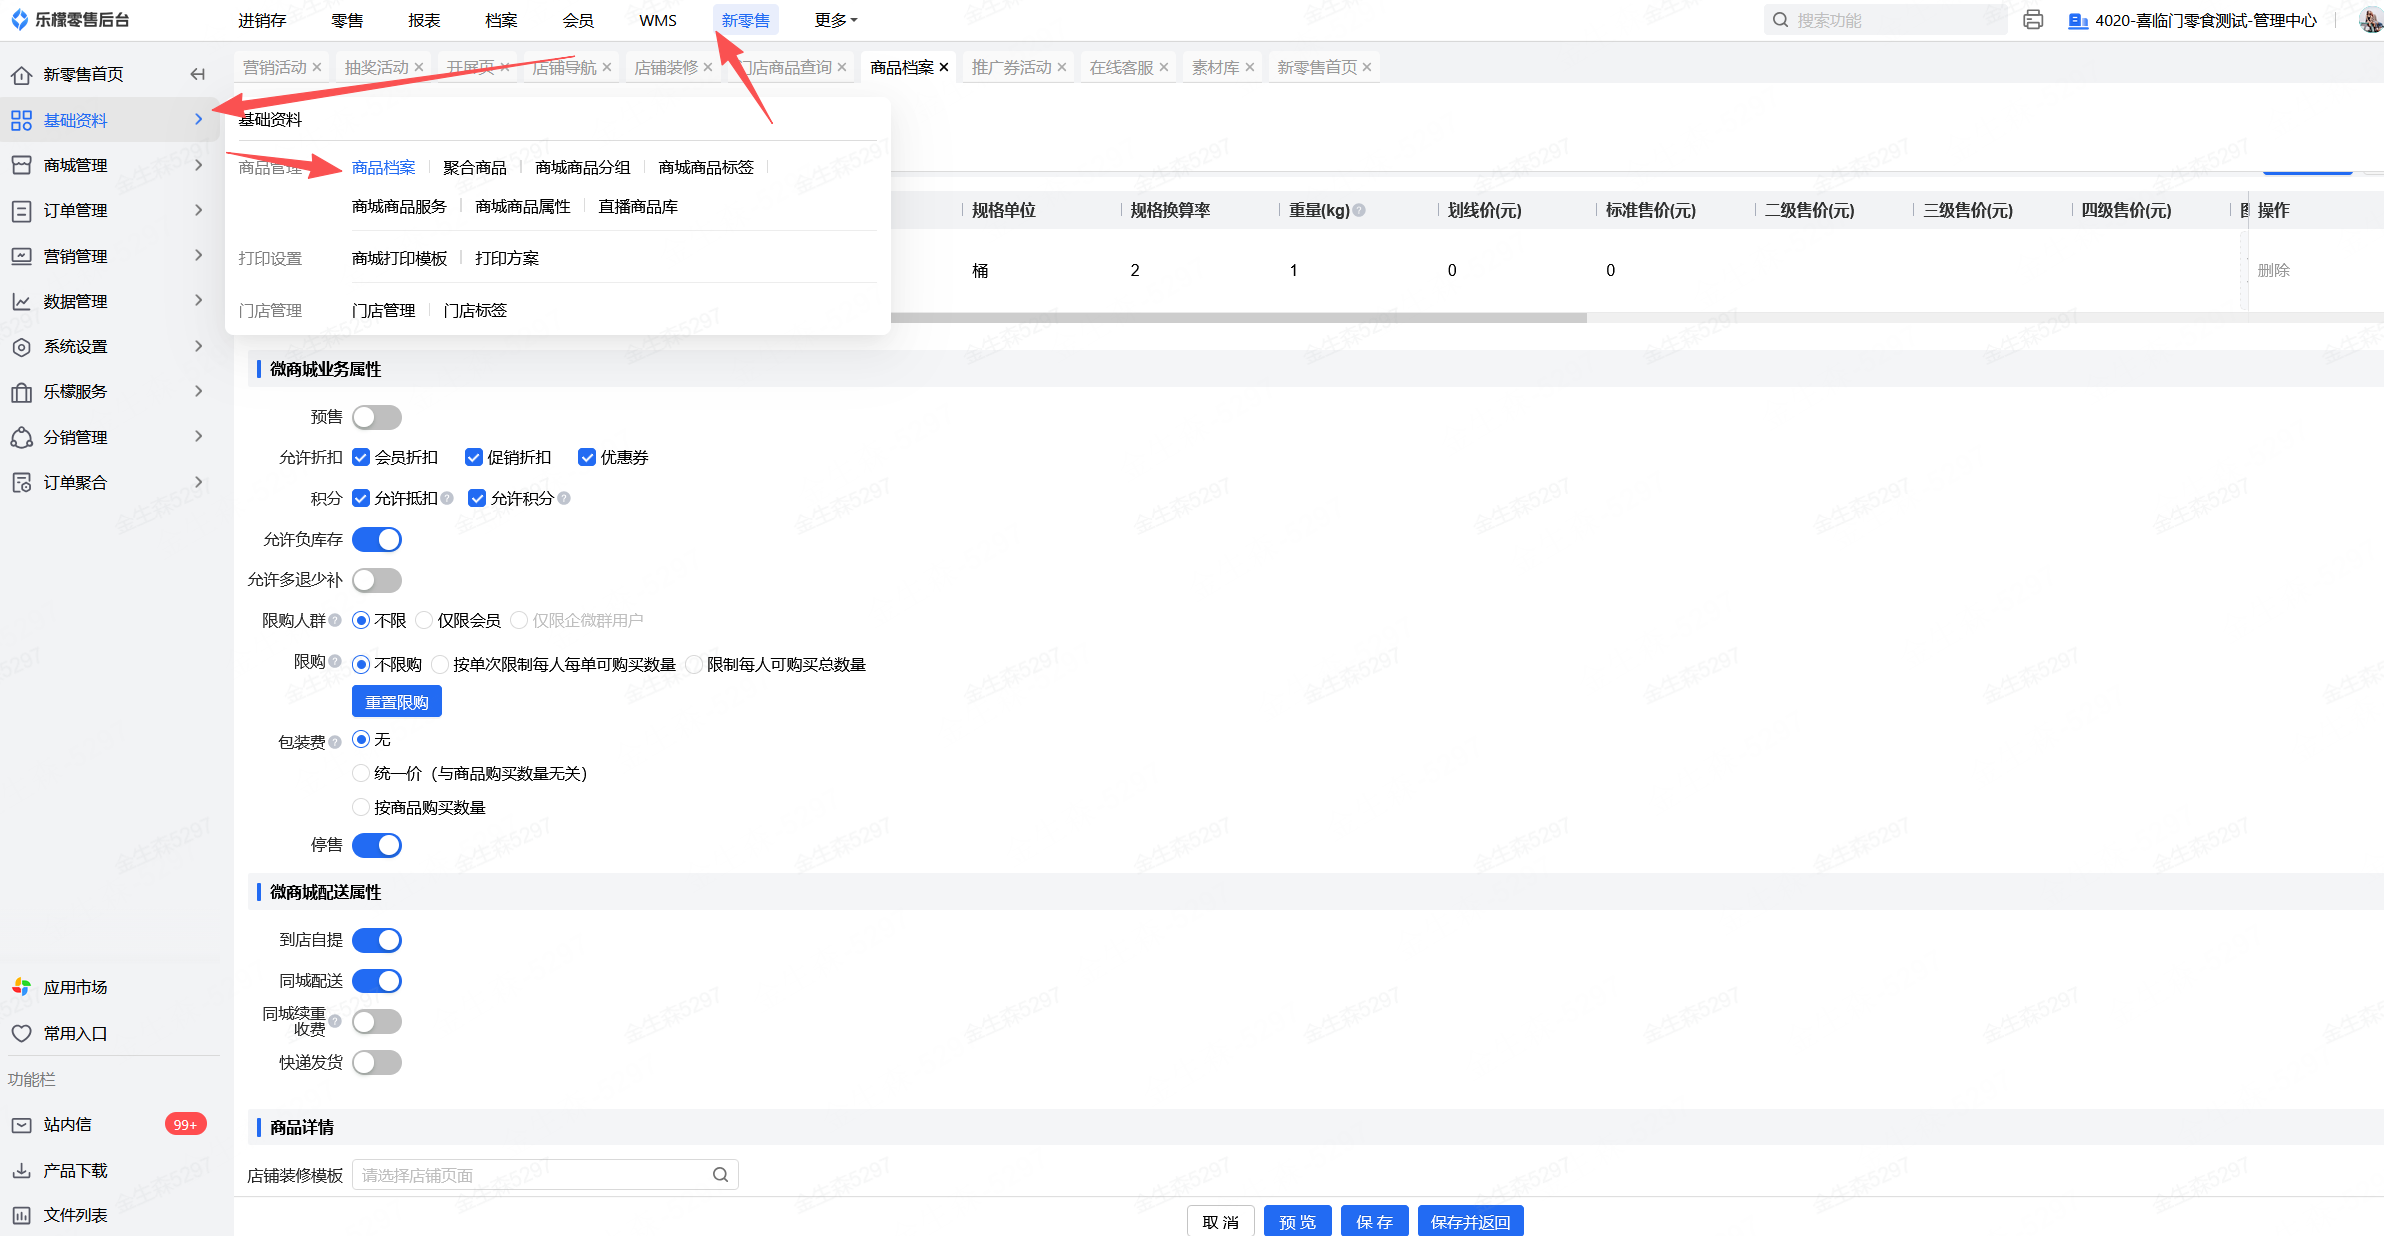The image size is (2384, 1236).
Task: Click the 新零售首页 home icon
Action: [21, 75]
